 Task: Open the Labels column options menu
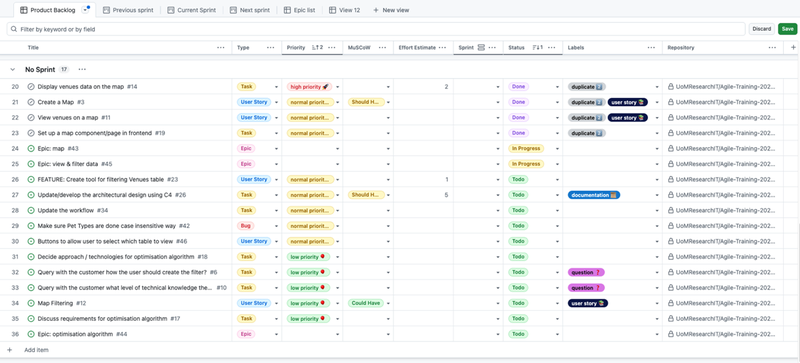[x=652, y=47]
